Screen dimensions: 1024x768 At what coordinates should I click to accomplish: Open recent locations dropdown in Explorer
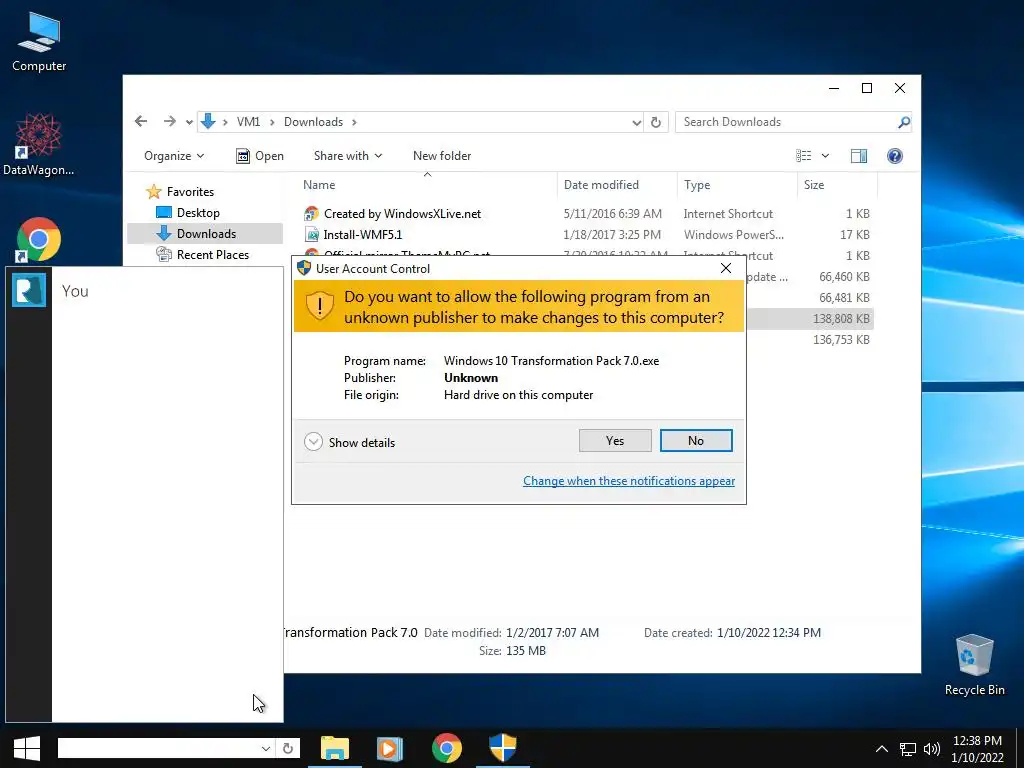pyautogui.click(x=189, y=122)
